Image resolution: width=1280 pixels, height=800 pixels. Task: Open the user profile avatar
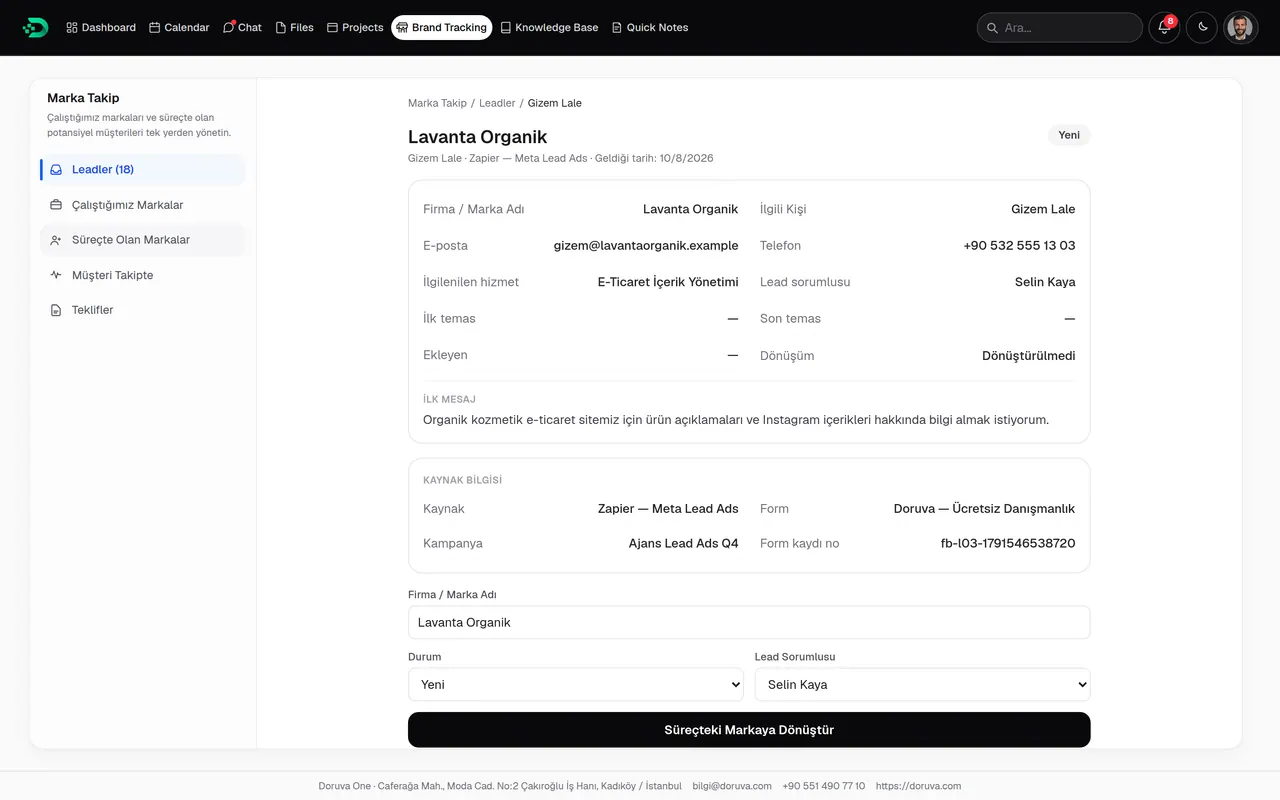tap(1240, 28)
